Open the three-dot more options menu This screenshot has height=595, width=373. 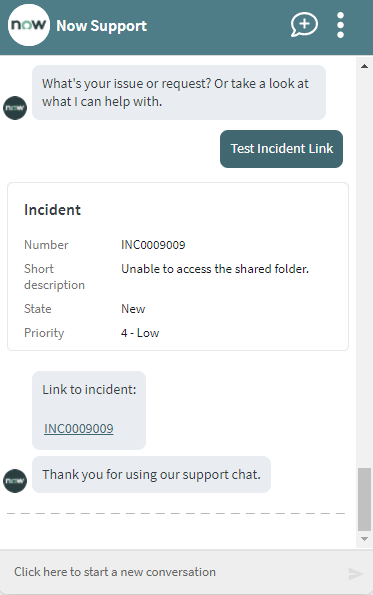click(340, 25)
